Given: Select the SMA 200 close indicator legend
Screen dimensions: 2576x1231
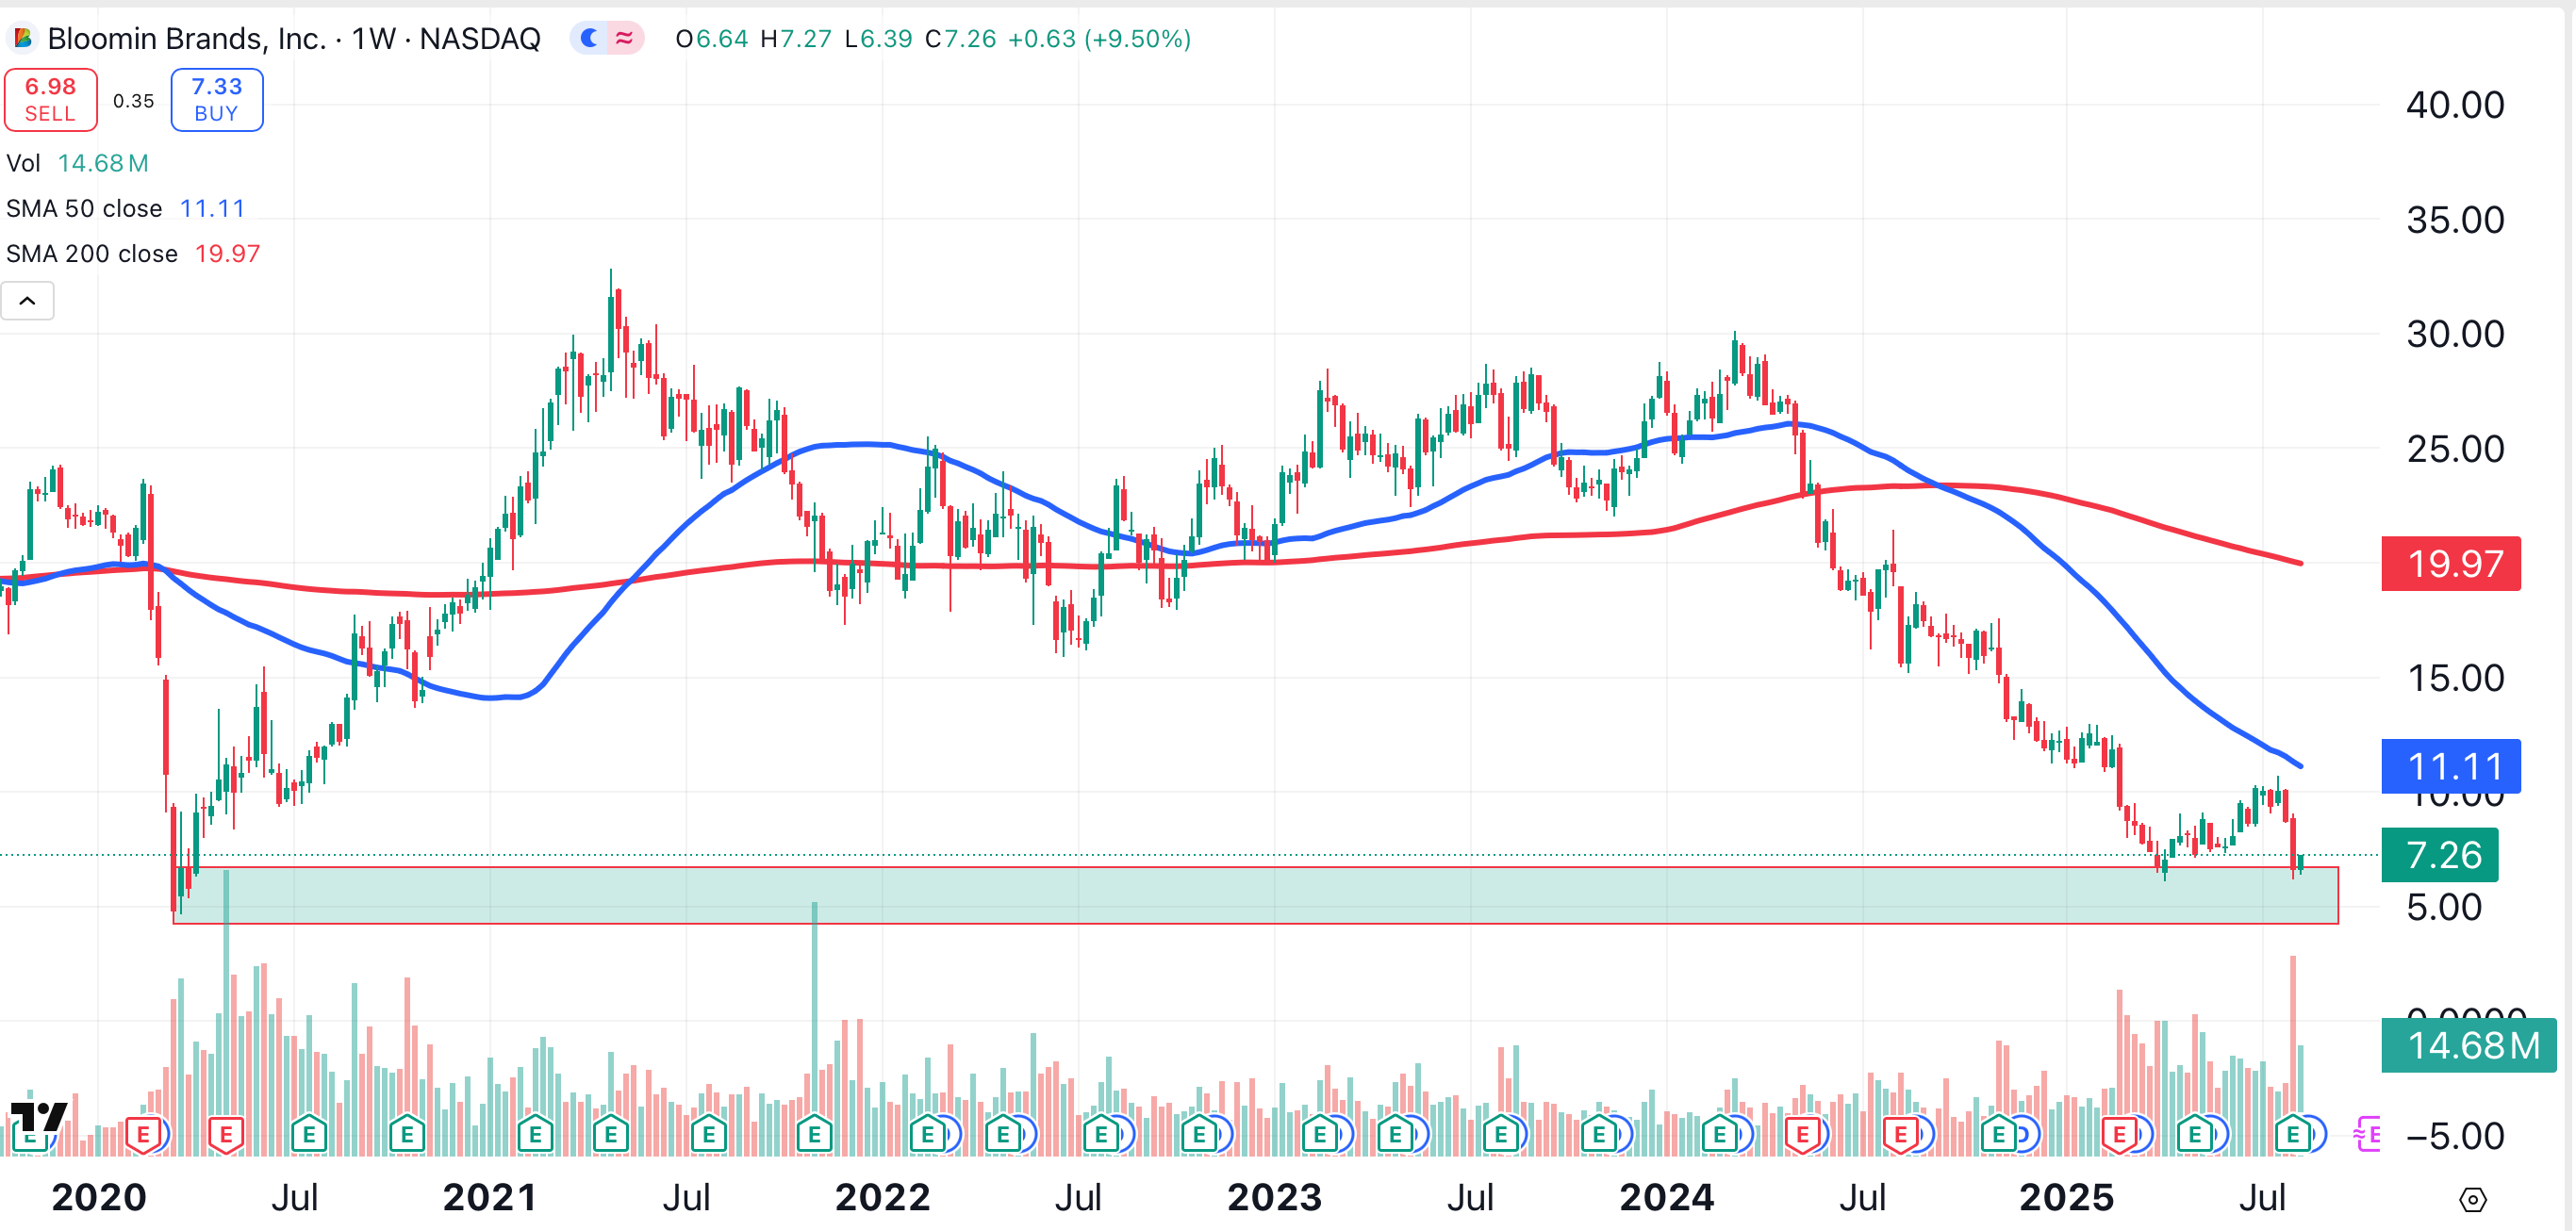Looking at the screenshot, I should point(92,254).
